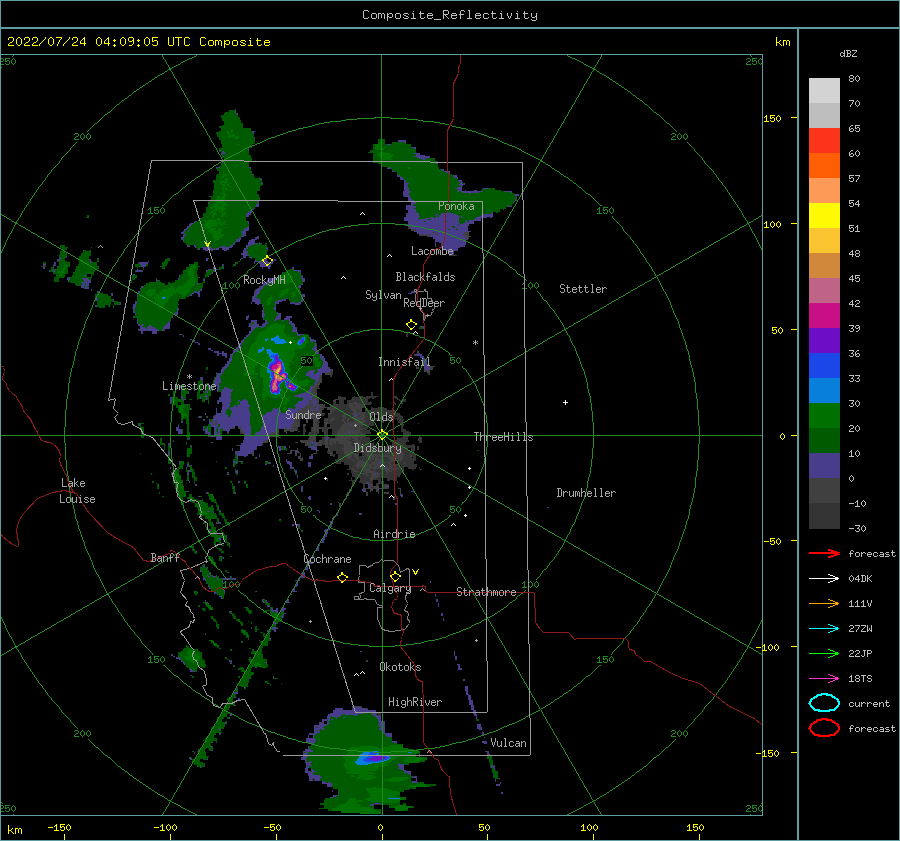
Task: Click the Lacombe label
Action: [x=432, y=251]
